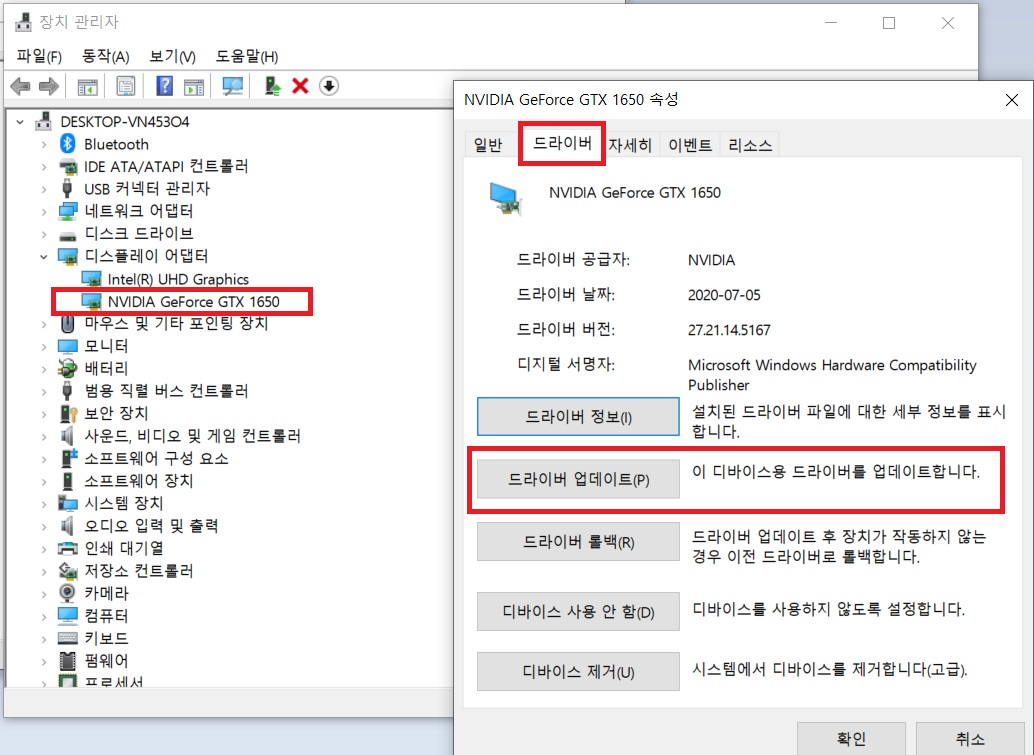
Task: Expand the 컴퓨터 category
Action: [44, 615]
